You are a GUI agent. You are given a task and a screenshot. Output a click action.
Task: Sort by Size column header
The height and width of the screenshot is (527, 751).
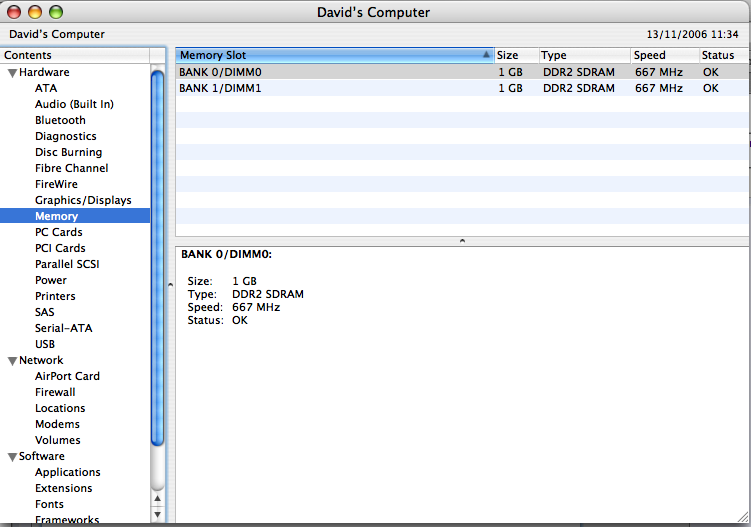click(x=516, y=55)
